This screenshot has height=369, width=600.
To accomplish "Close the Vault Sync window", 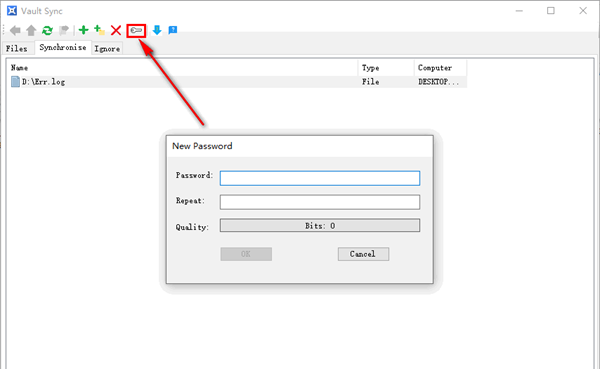I will click(583, 11).
